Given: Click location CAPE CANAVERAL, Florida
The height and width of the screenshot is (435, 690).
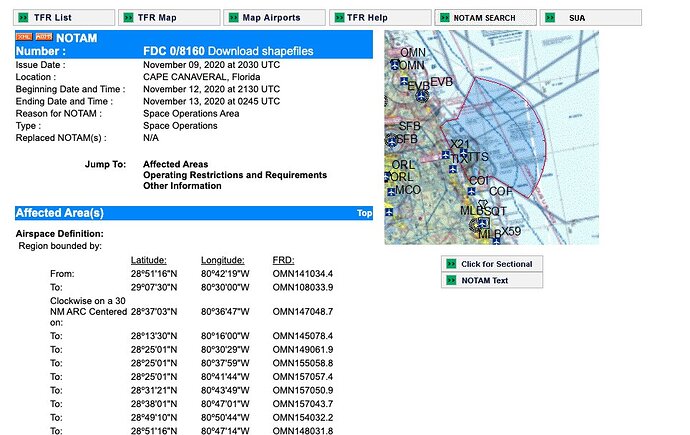Looking at the screenshot, I should 202,77.
